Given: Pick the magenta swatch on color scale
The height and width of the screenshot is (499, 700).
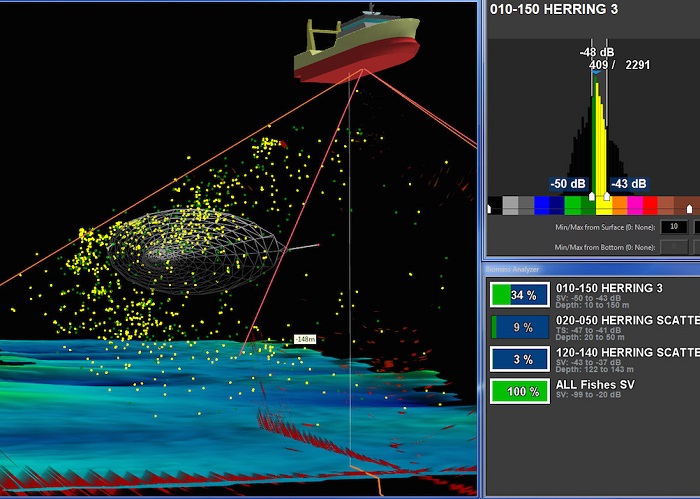Looking at the screenshot, I should tap(634, 205).
